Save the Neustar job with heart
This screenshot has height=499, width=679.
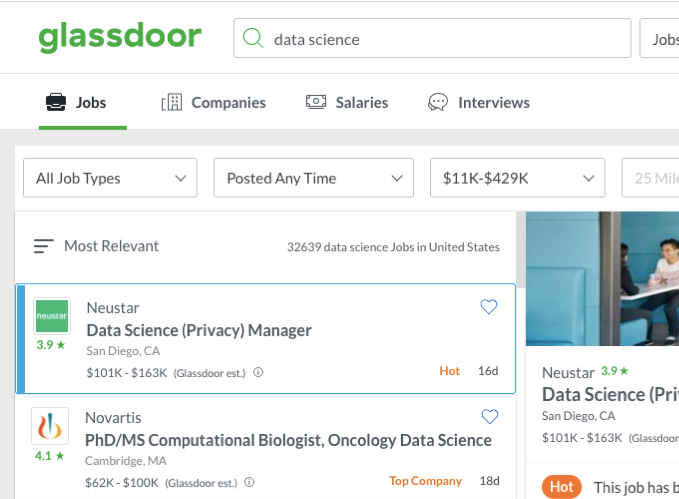(x=489, y=307)
